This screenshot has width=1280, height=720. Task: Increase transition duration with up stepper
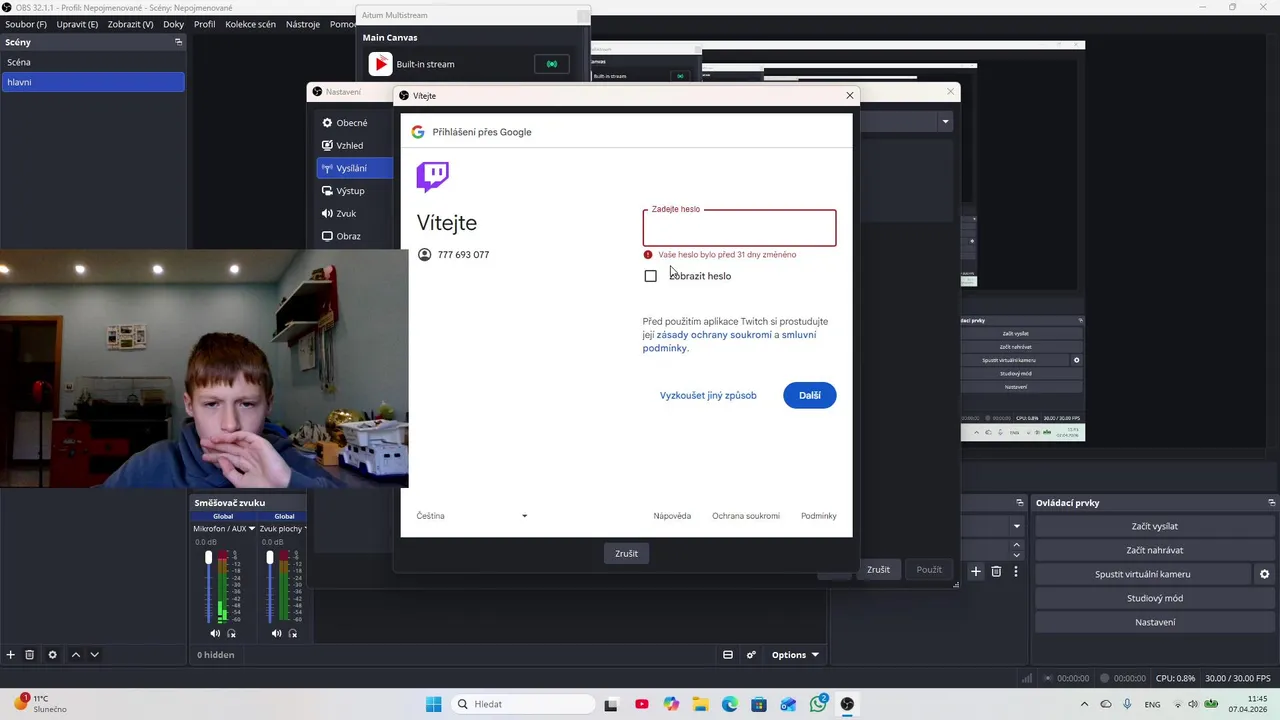click(x=1017, y=544)
